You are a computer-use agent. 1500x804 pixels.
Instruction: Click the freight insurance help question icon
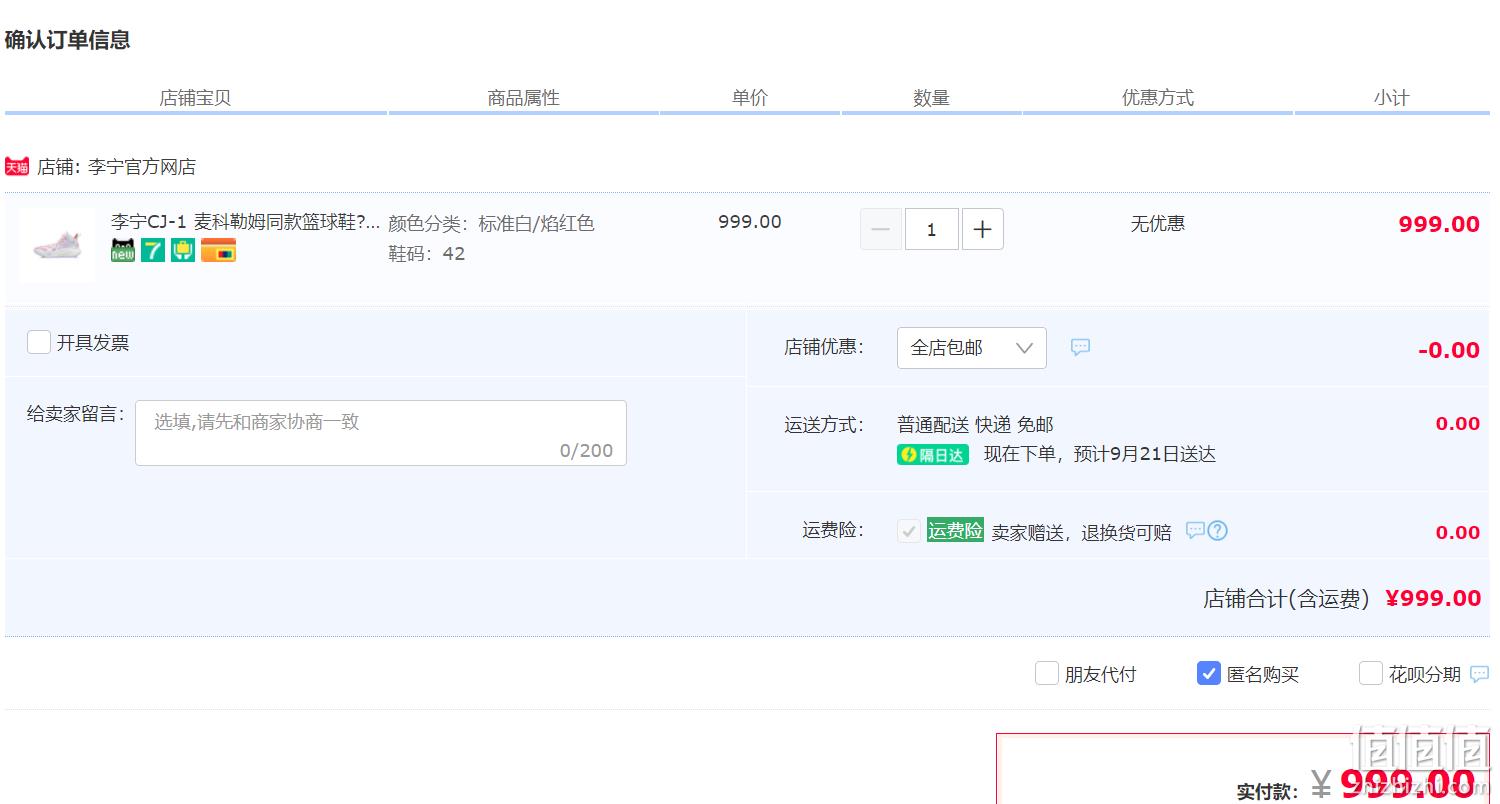pyautogui.click(x=1217, y=530)
